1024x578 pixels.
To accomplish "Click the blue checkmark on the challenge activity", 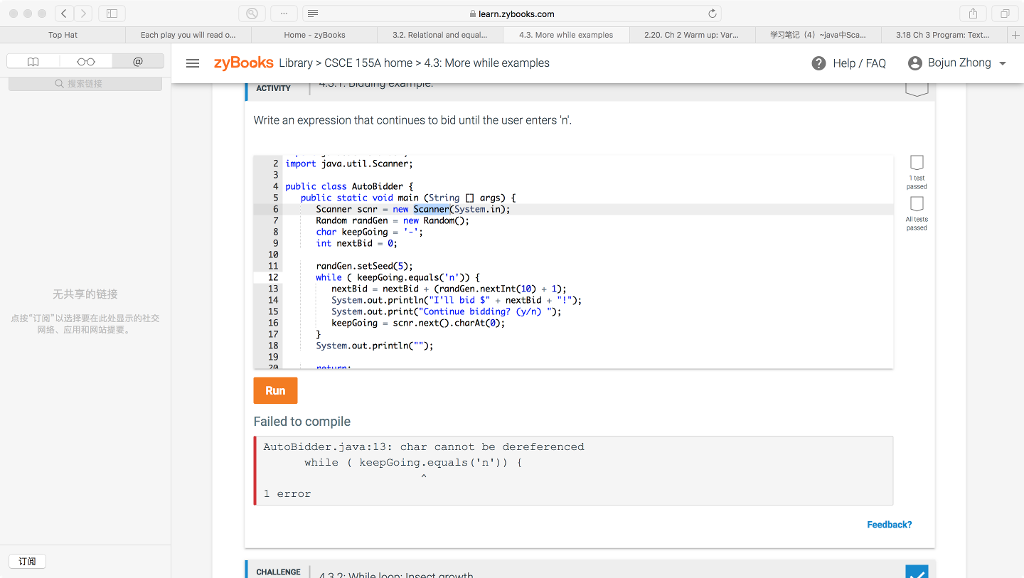I will pyautogui.click(x=916, y=572).
